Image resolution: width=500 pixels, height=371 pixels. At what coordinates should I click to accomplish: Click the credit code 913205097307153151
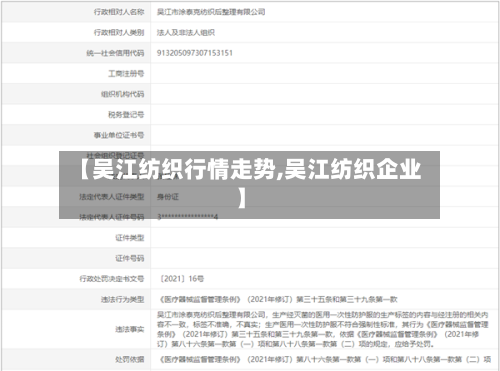click(x=195, y=53)
